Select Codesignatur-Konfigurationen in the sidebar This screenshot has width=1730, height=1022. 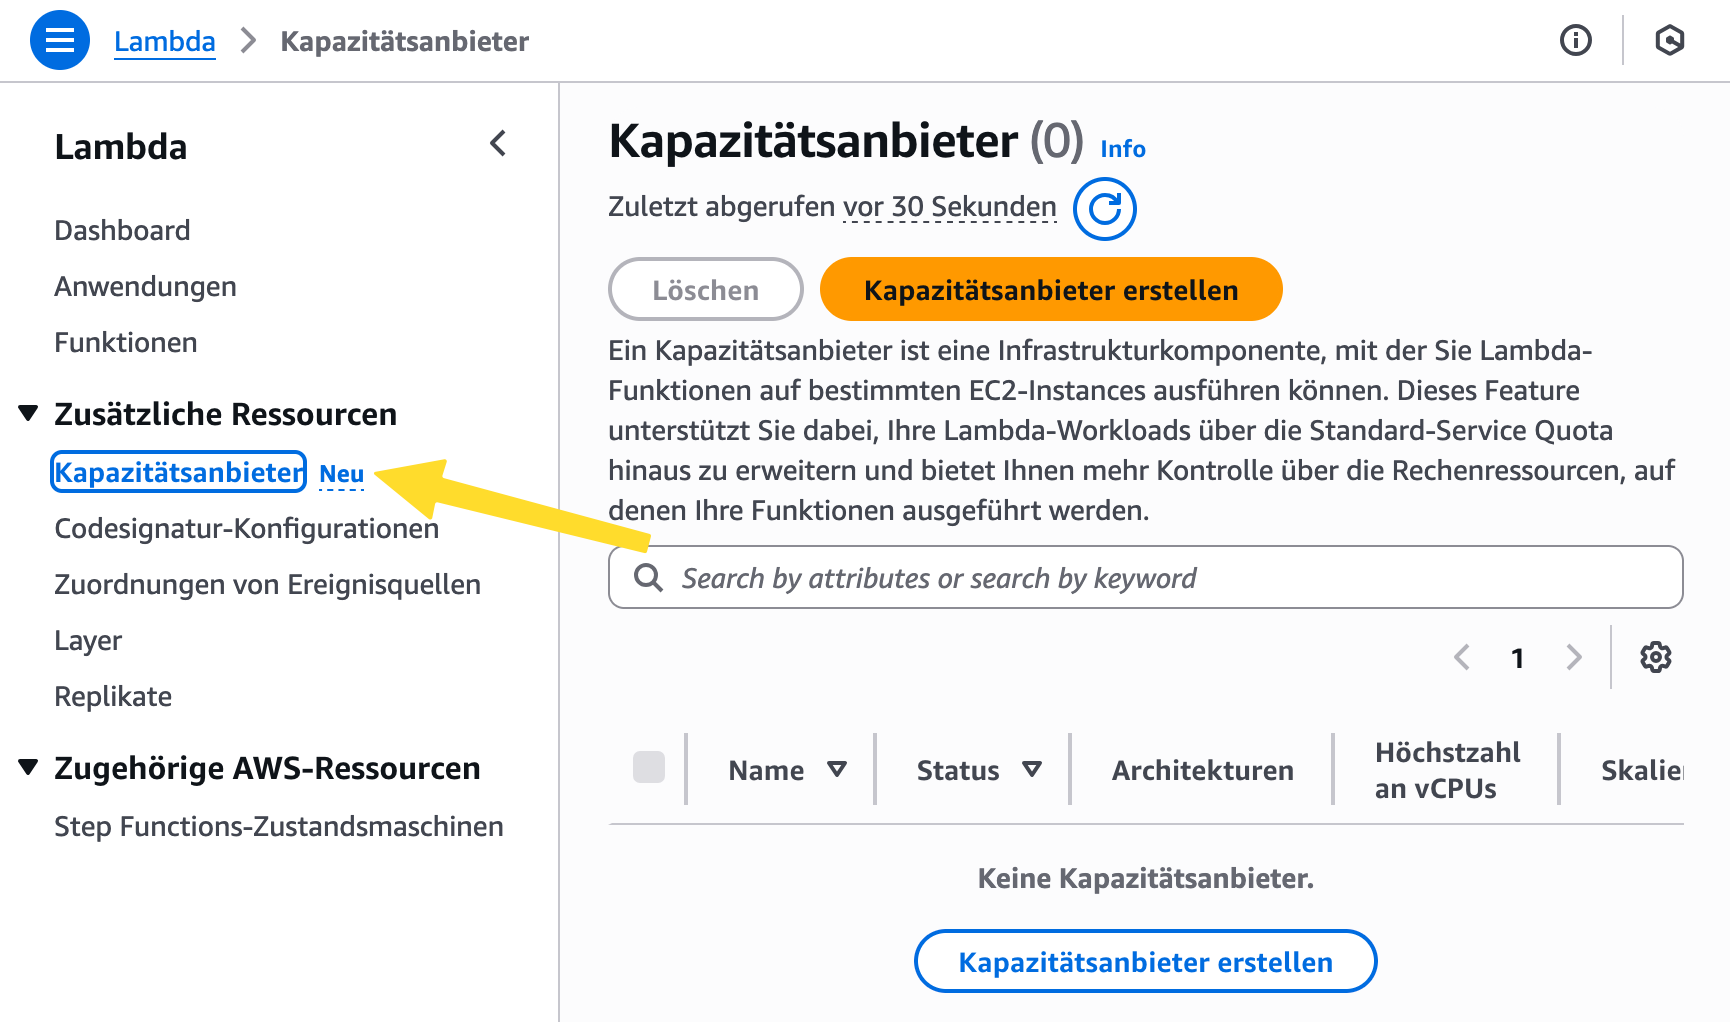[246, 528]
